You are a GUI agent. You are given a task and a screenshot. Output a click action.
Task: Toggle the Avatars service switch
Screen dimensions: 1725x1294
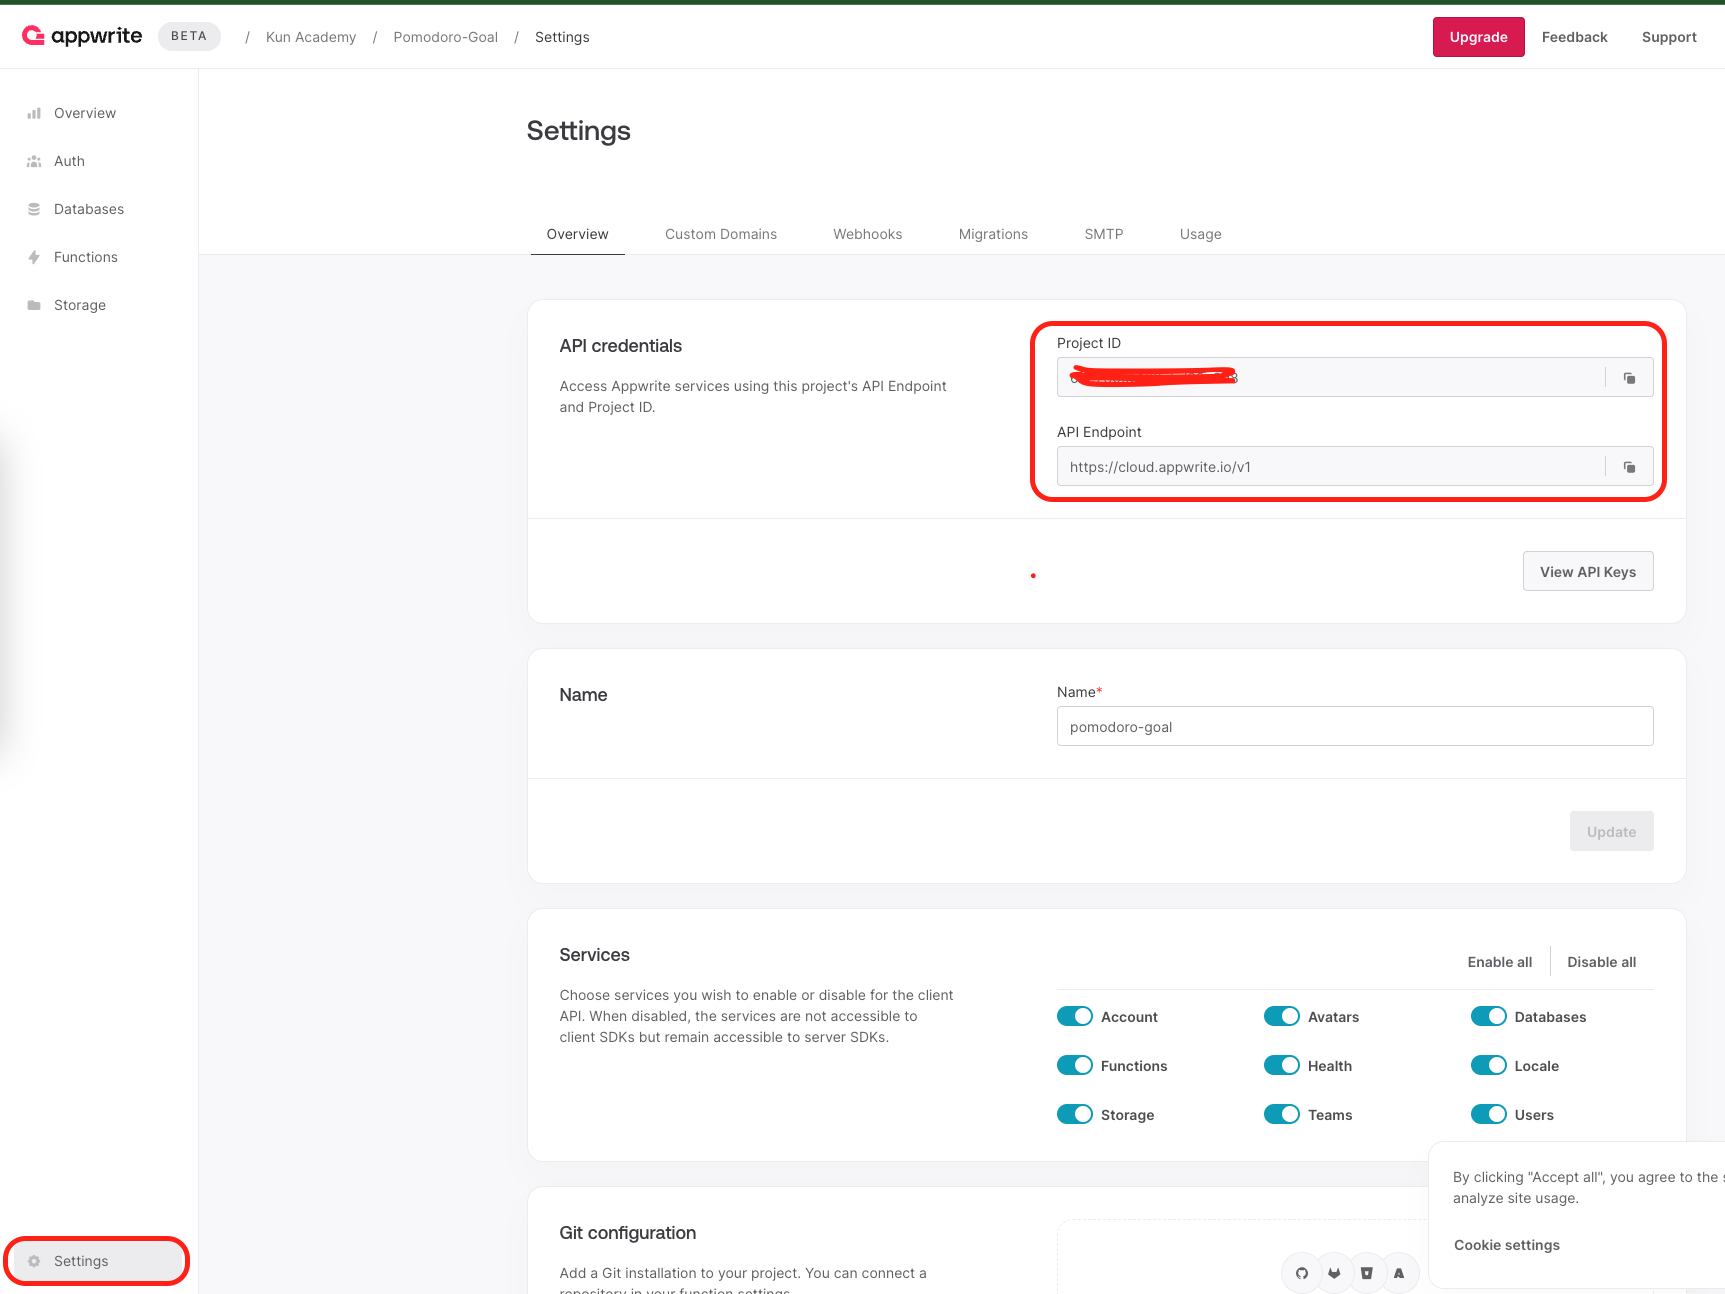1282,1016
